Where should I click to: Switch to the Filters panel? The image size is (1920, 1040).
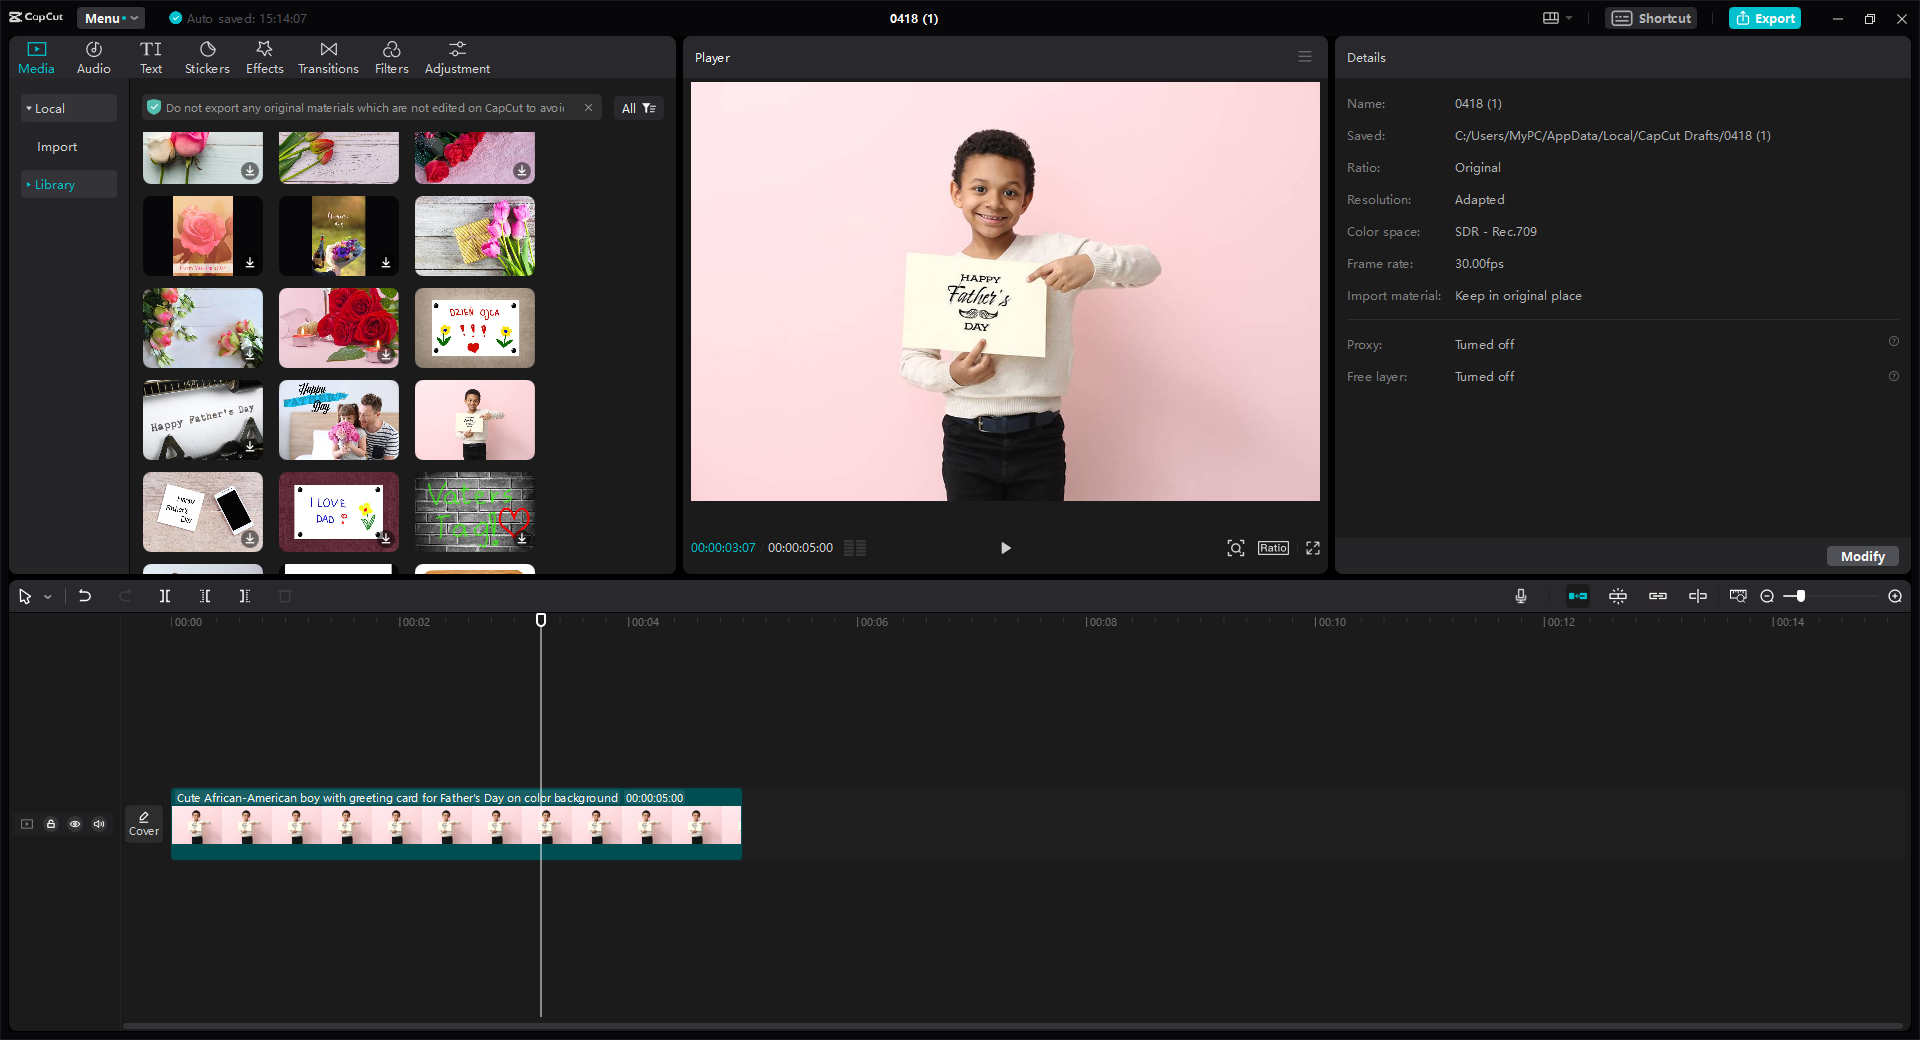pyautogui.click(x=391, y=56)
